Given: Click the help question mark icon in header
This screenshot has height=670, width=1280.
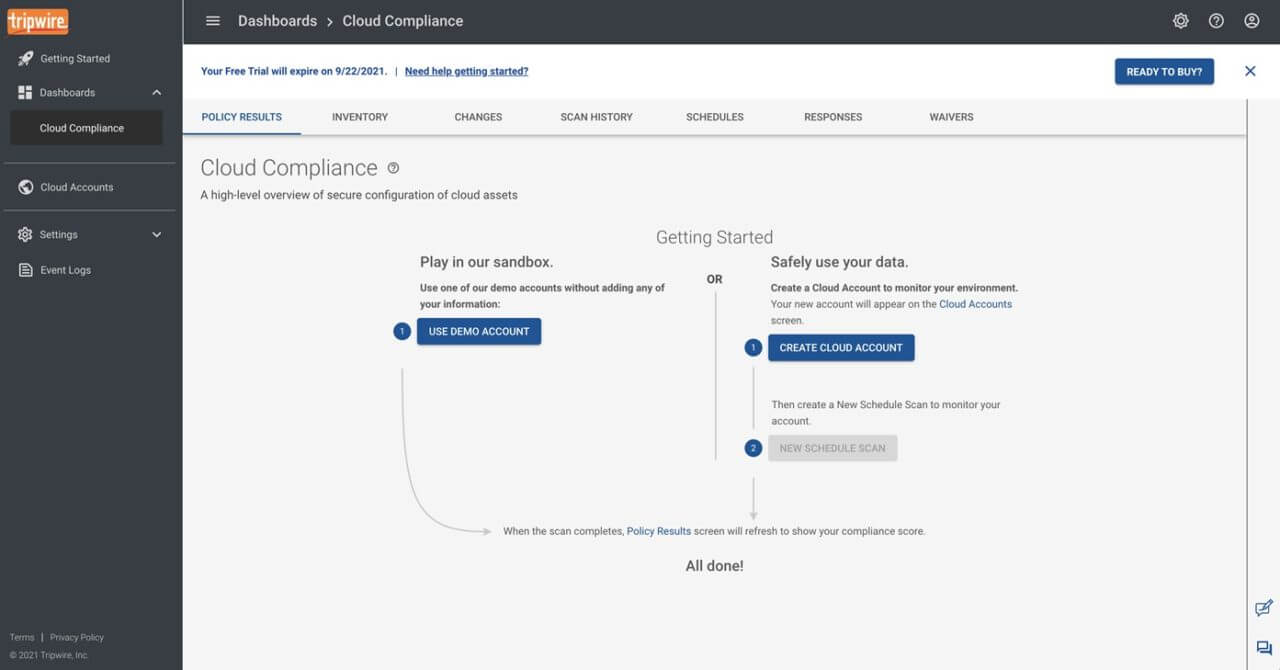Looking at the screenshot, I should pos(1216,21).
